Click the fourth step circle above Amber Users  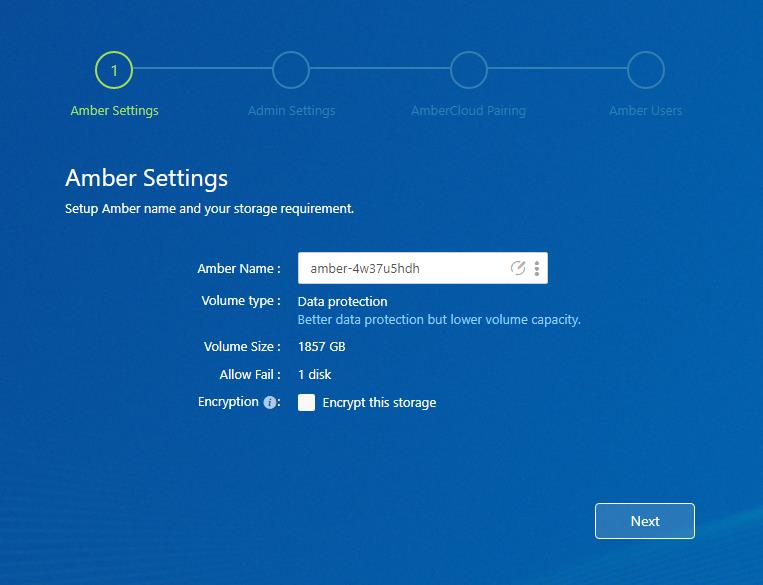pos(645,70)
